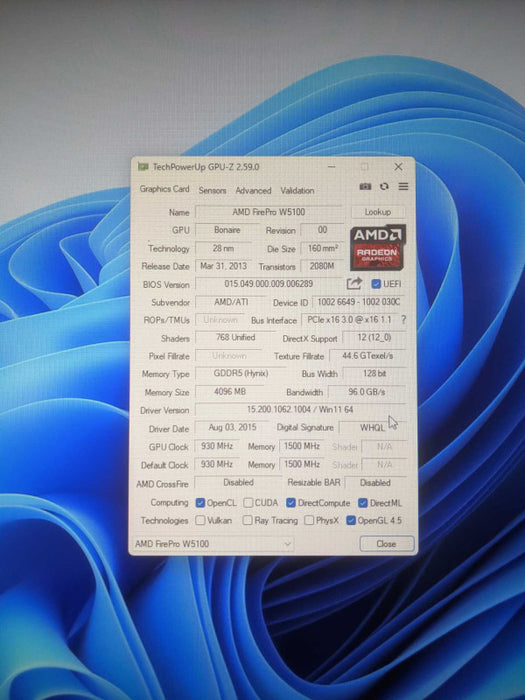Minimize the GPU-Z window

332,167
